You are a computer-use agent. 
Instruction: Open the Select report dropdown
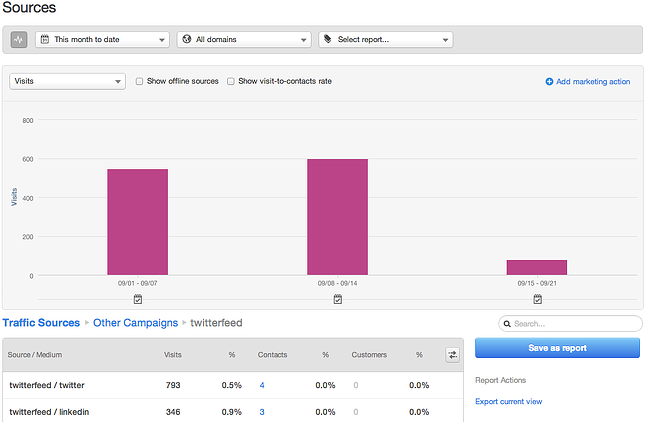click(x=386, y=40)
